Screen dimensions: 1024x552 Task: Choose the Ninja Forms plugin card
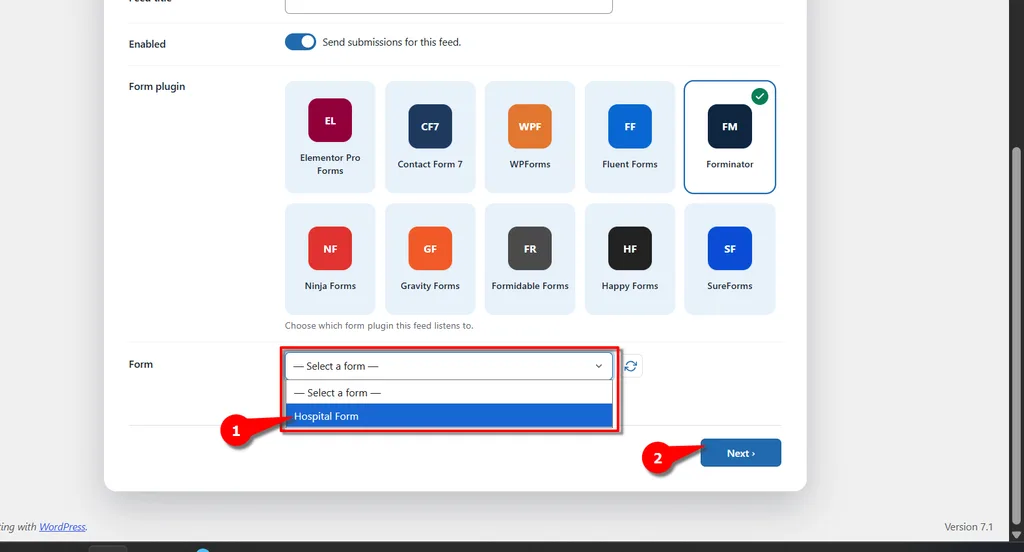(330, 259)
